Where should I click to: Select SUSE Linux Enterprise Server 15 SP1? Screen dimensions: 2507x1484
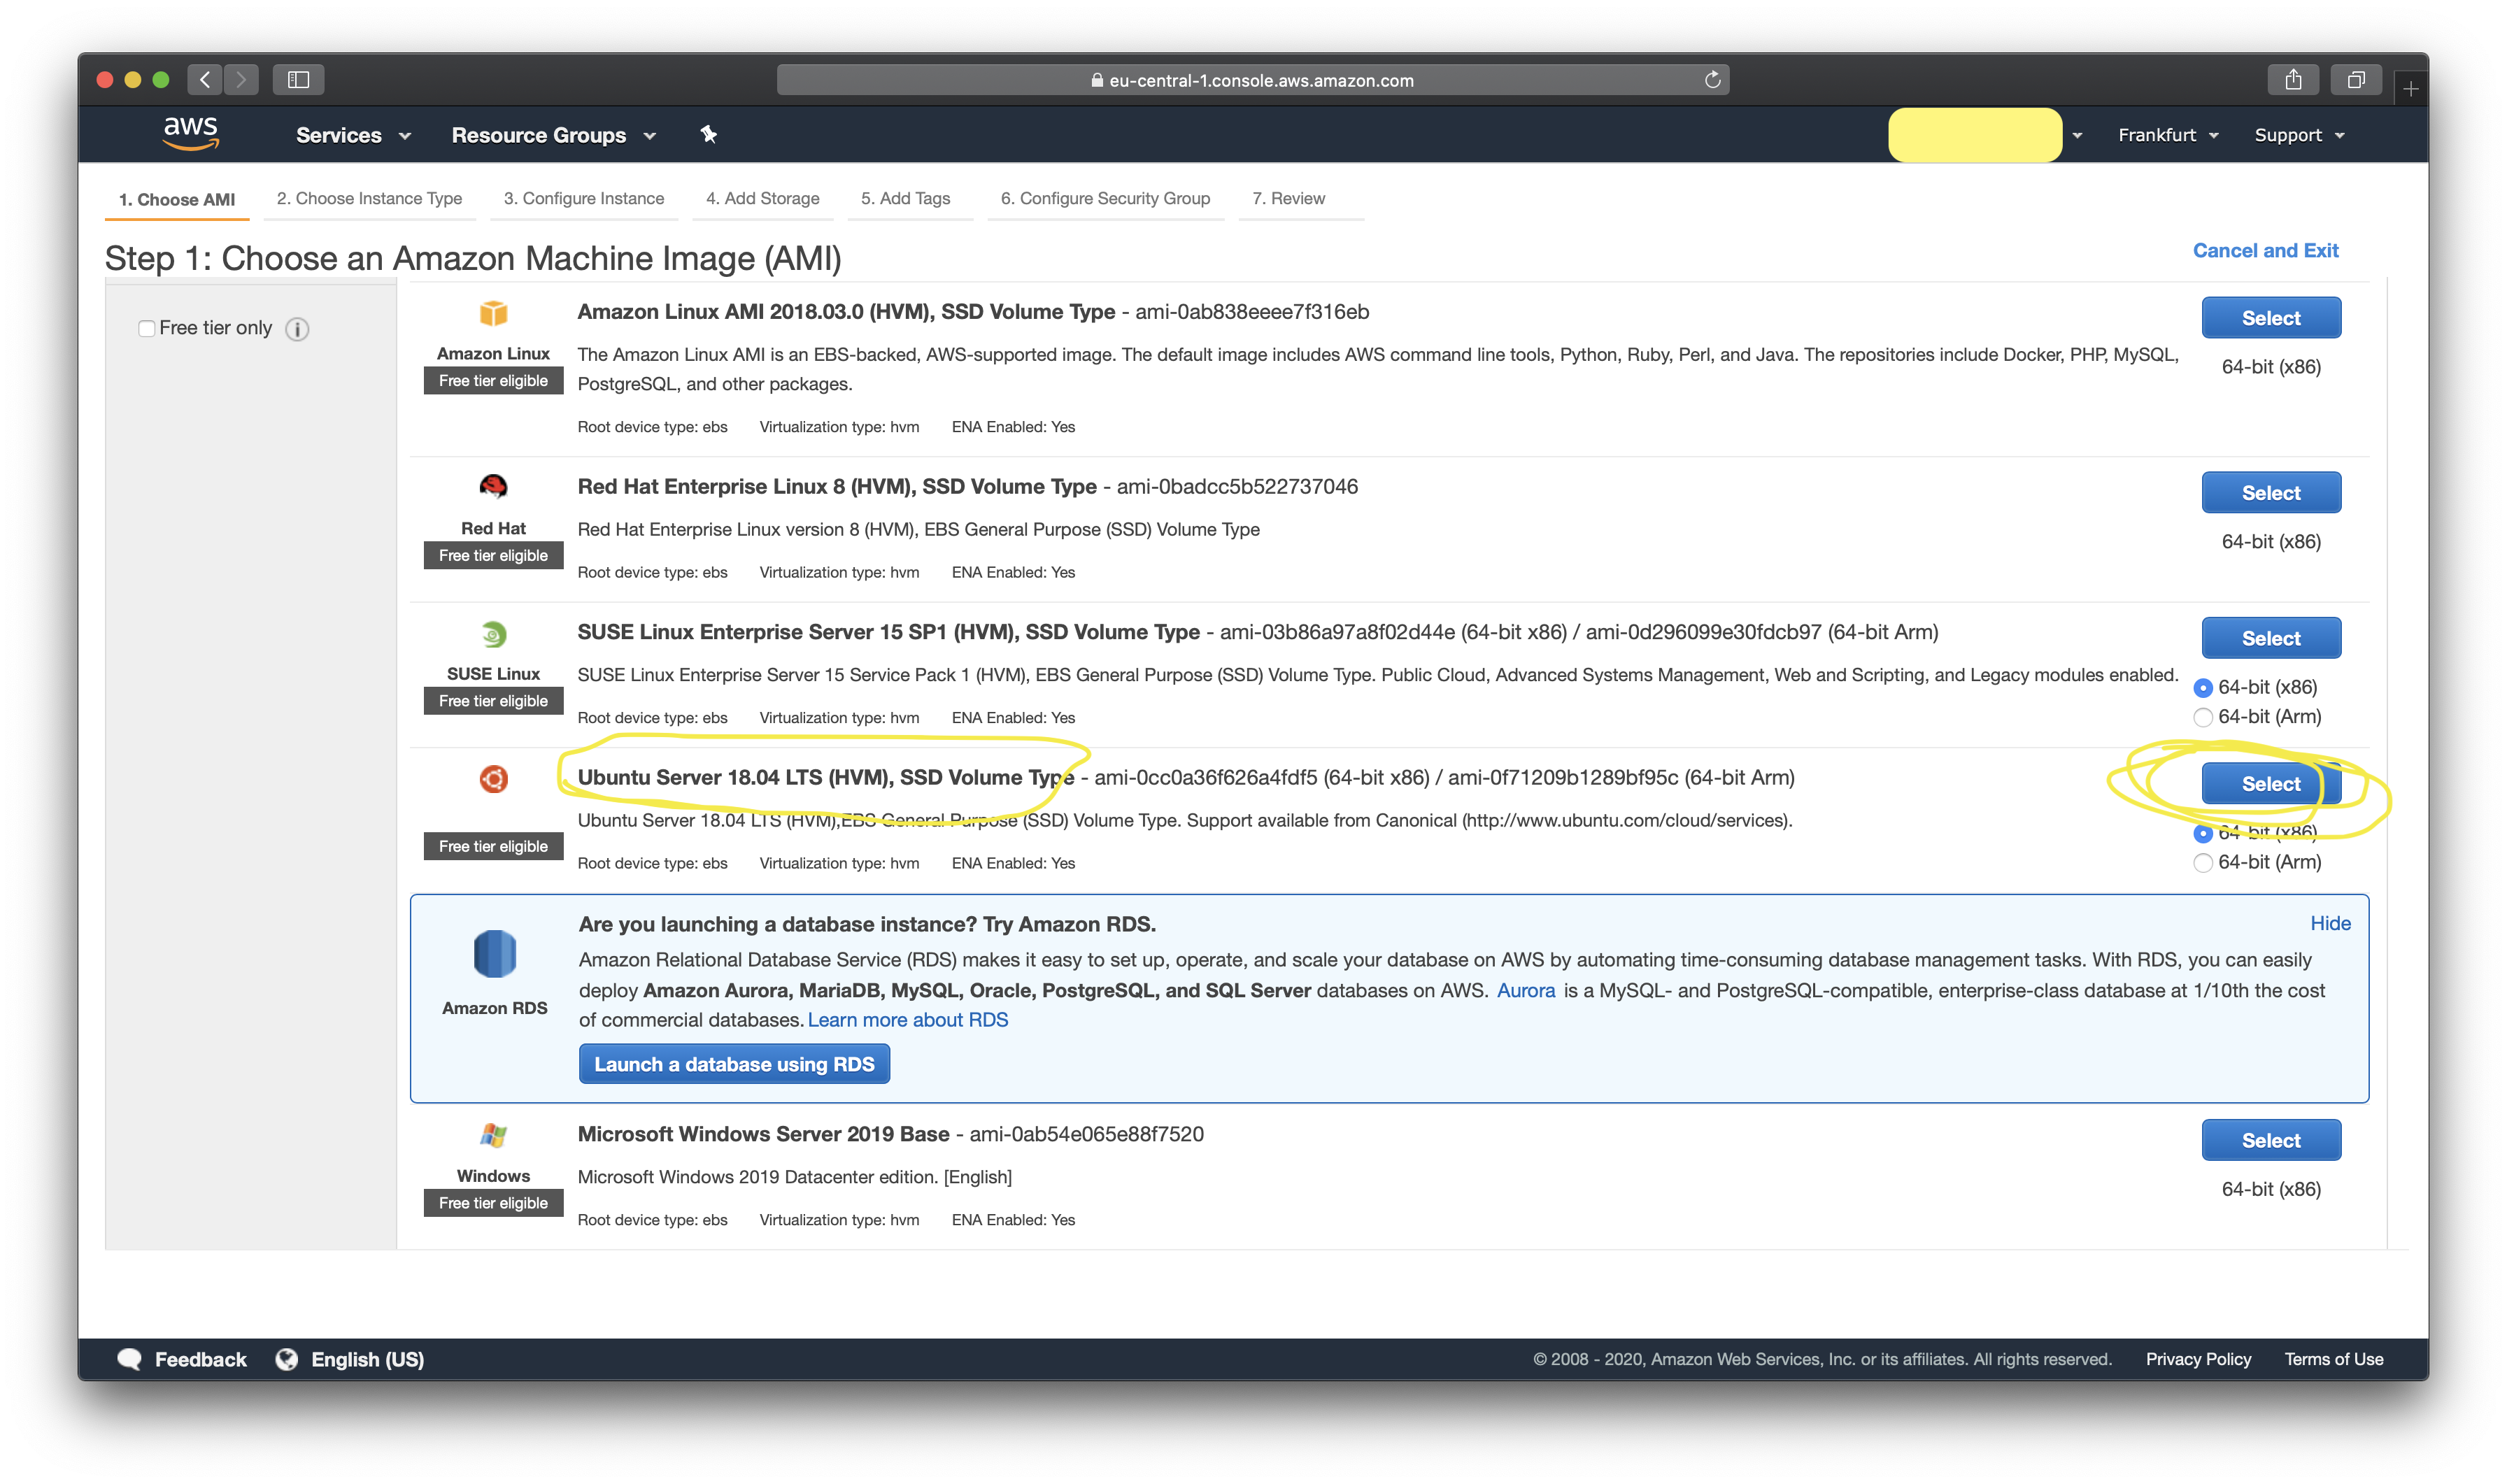2270,638
